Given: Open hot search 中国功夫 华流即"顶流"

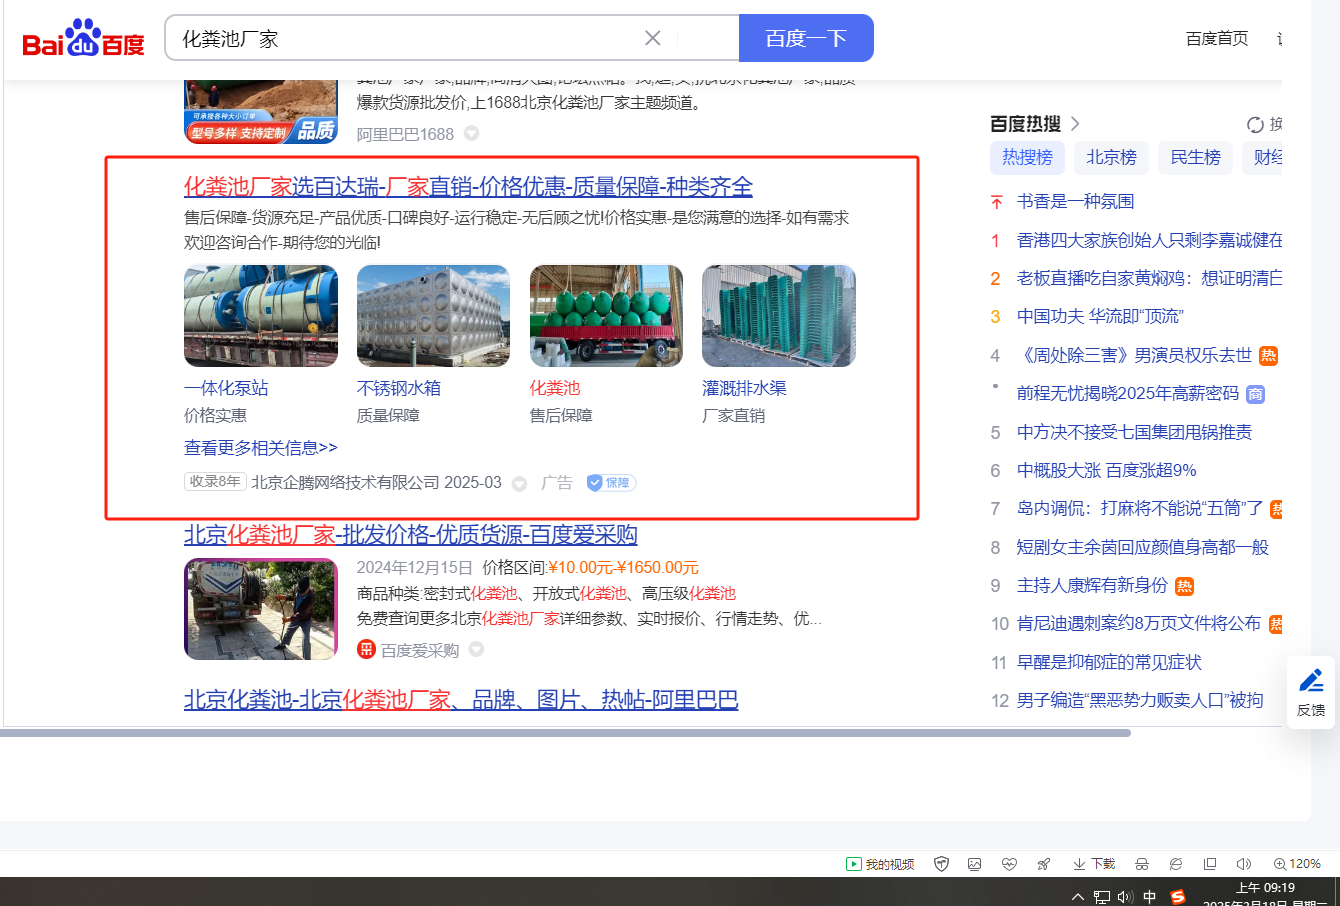Looking at the screenshot, I should point(1100,317).
